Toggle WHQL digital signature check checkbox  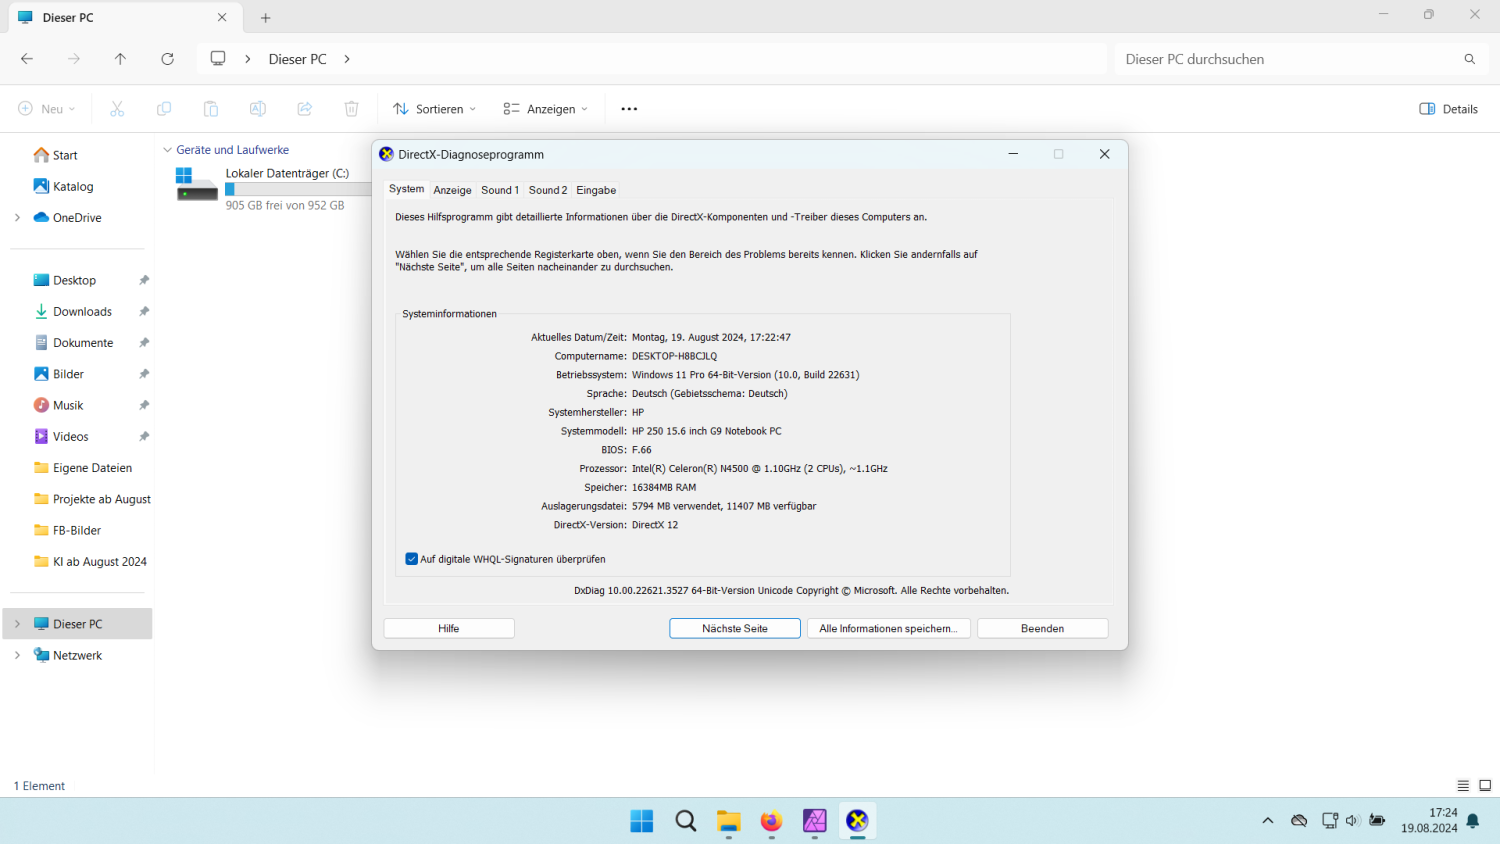(x=411, y=559)
